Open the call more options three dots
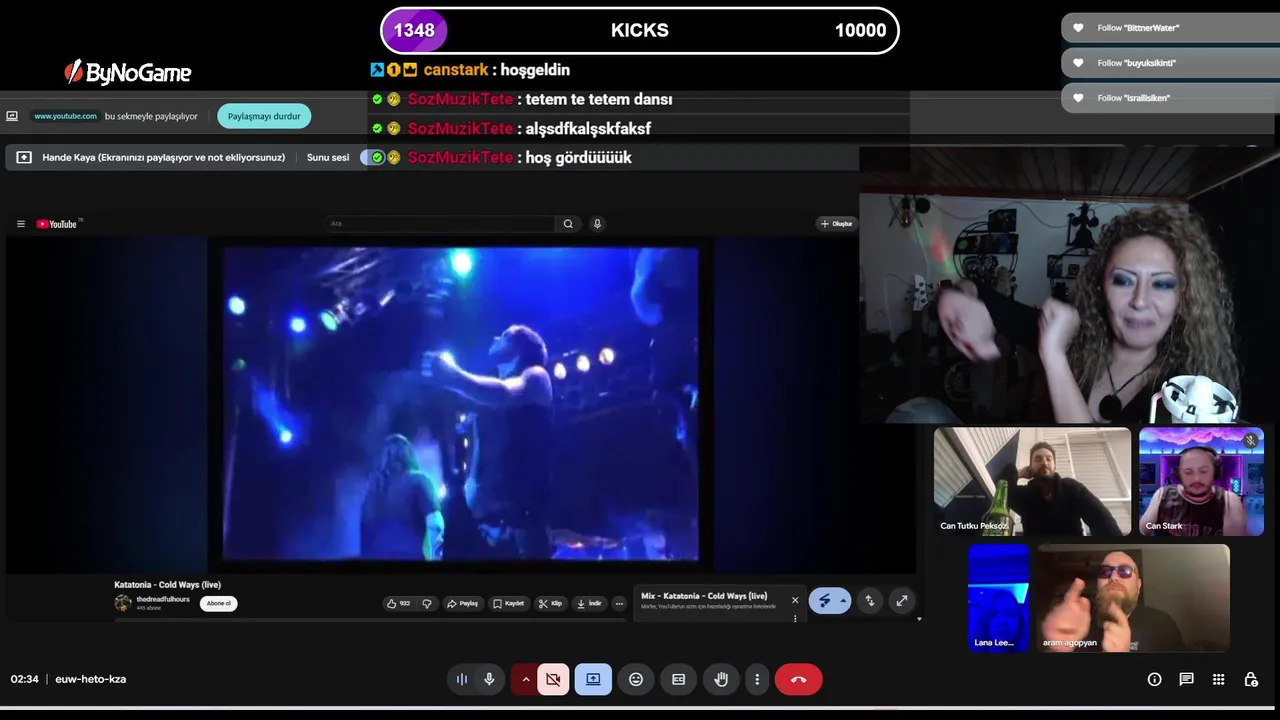The width and height of the screenshot is (1280, 720). (x=757, y=679)
